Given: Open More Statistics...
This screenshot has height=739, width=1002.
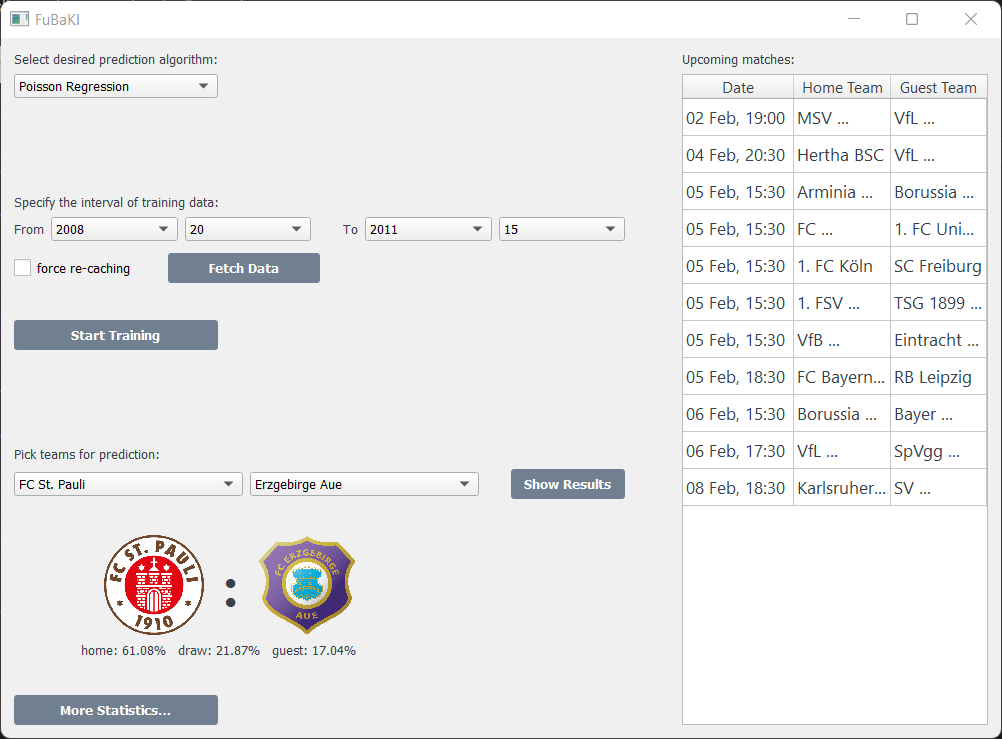Looking at the screenshot, I should (116, 710).
